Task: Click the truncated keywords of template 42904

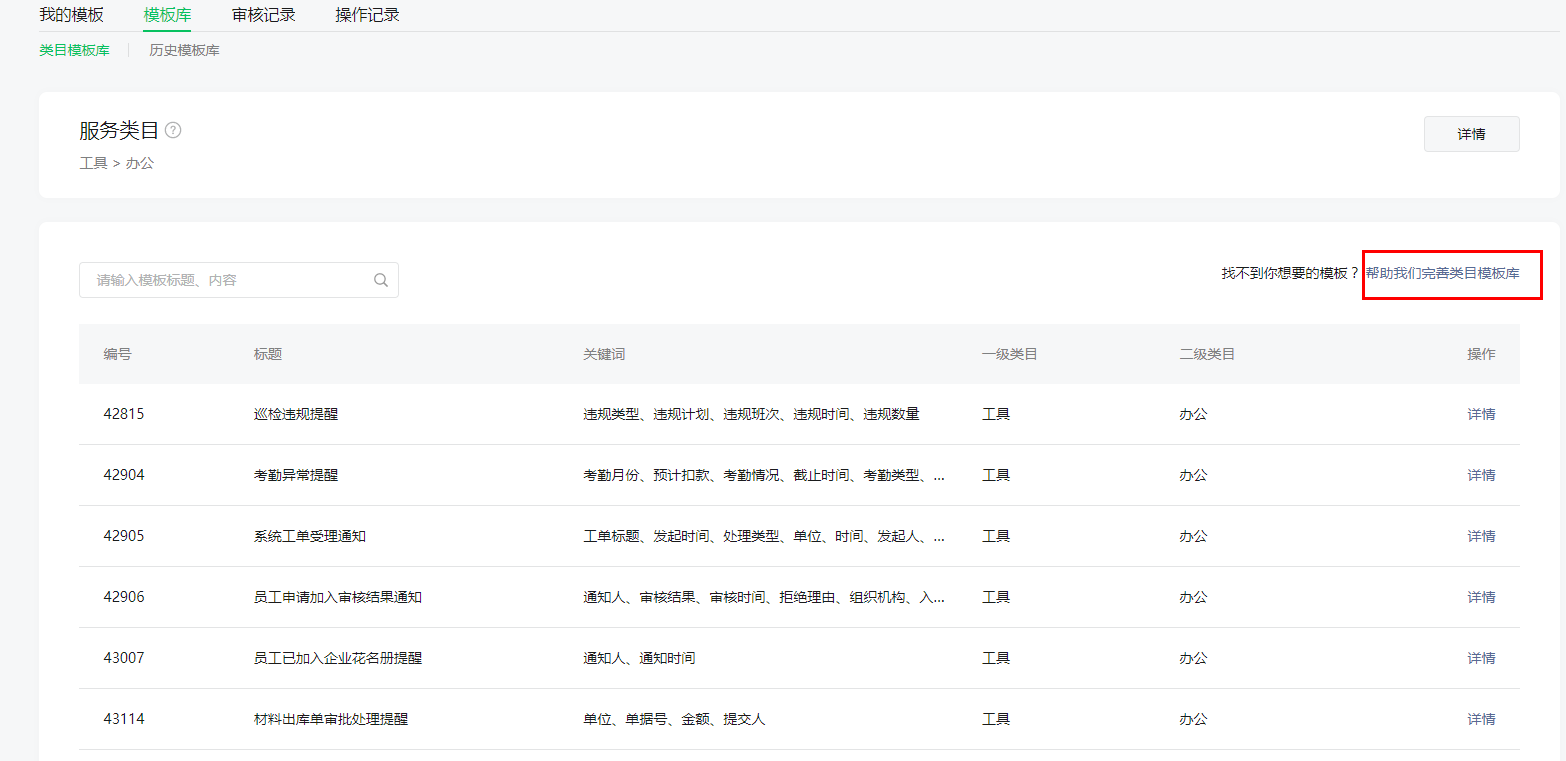Action: coord(764,475)
